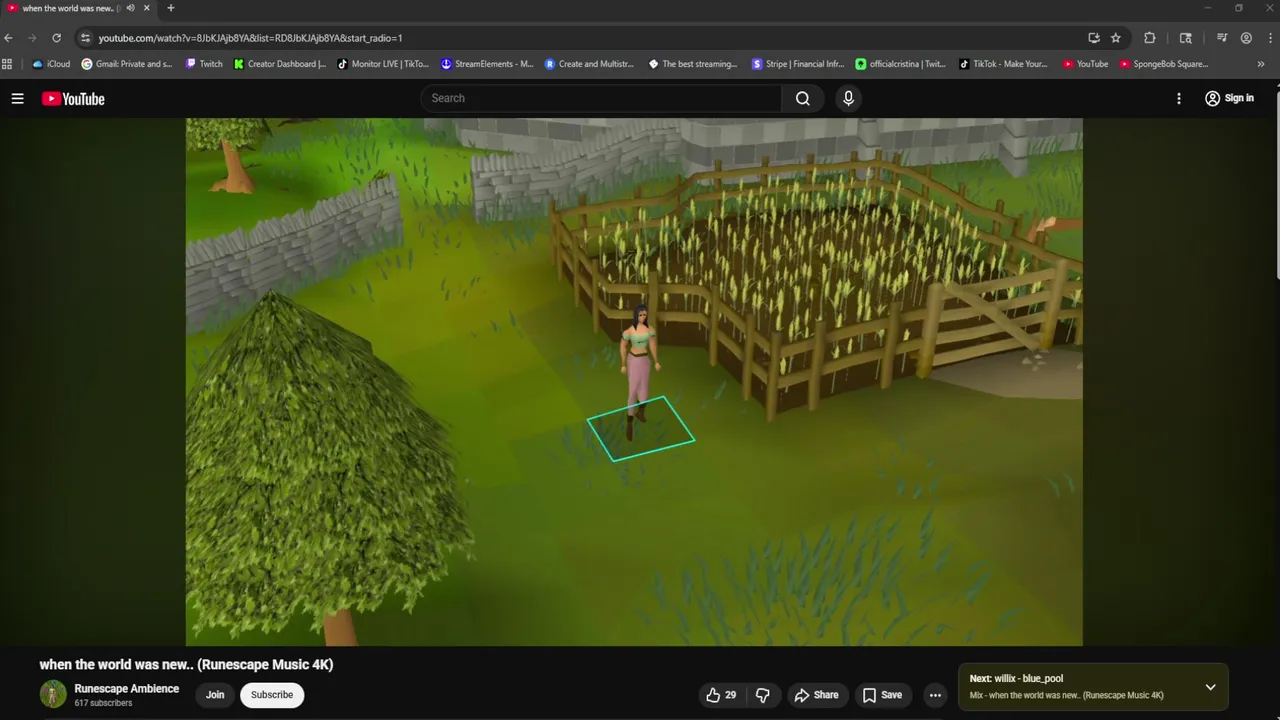Dislike the video with thumbs down
The image size is (1280, 720).
[x=763, y=695]
